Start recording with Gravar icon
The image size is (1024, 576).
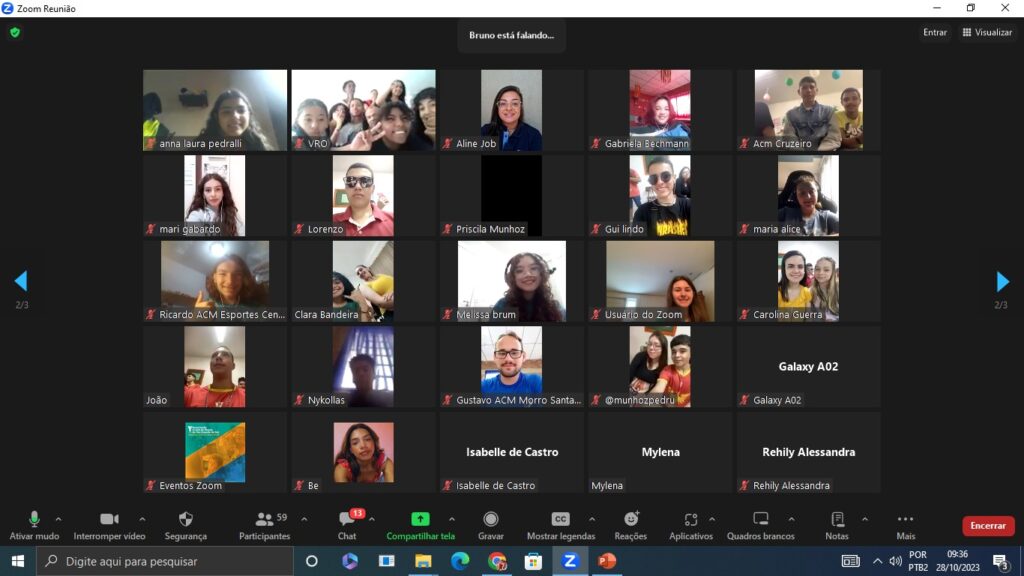pos(490,520)
